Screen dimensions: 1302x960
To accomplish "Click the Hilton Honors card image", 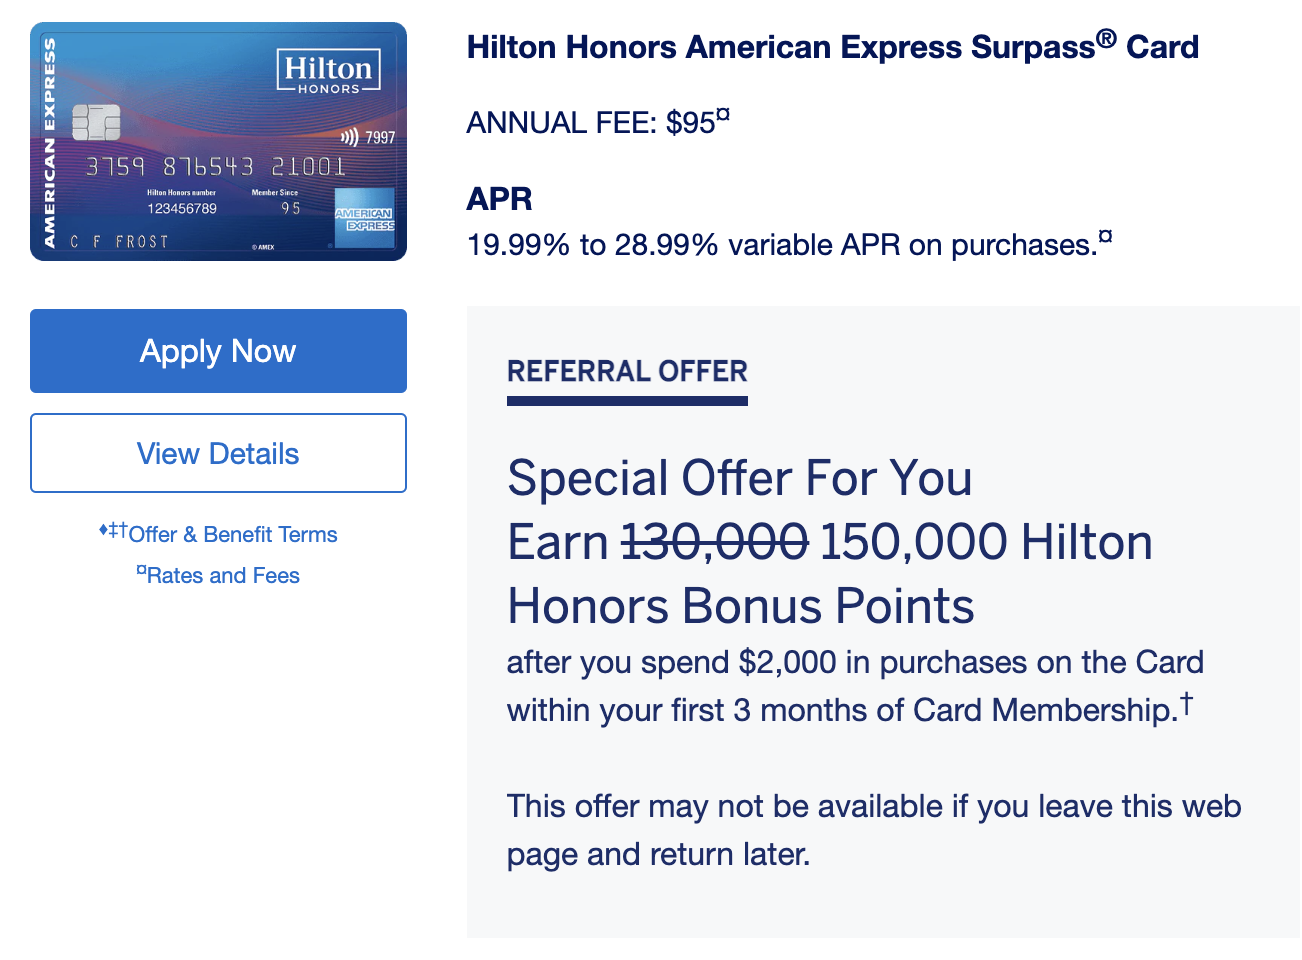I will 218,141.
